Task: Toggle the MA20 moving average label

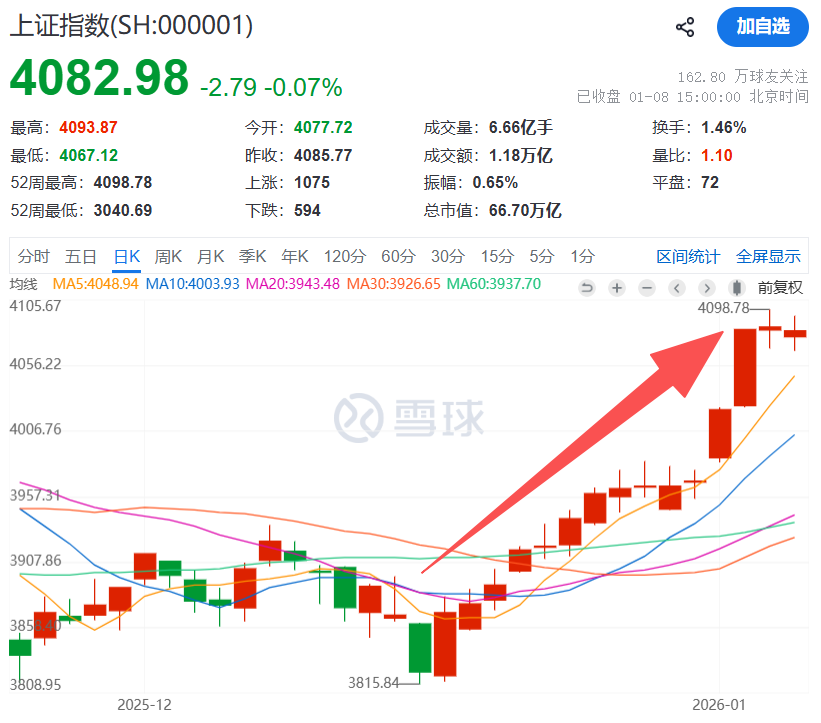Action: point(291,284)
